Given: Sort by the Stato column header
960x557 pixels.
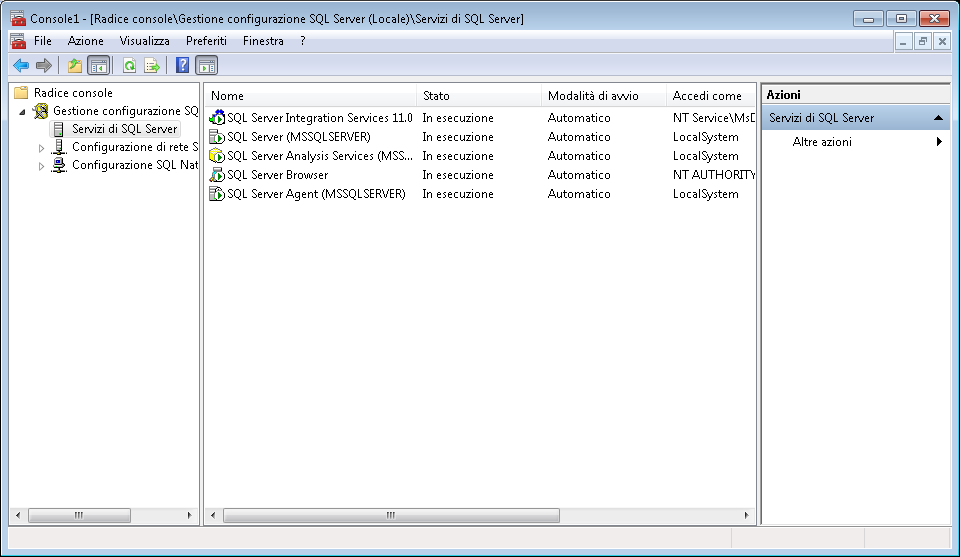Looking at the screenshot, I should tap(479, 95).
